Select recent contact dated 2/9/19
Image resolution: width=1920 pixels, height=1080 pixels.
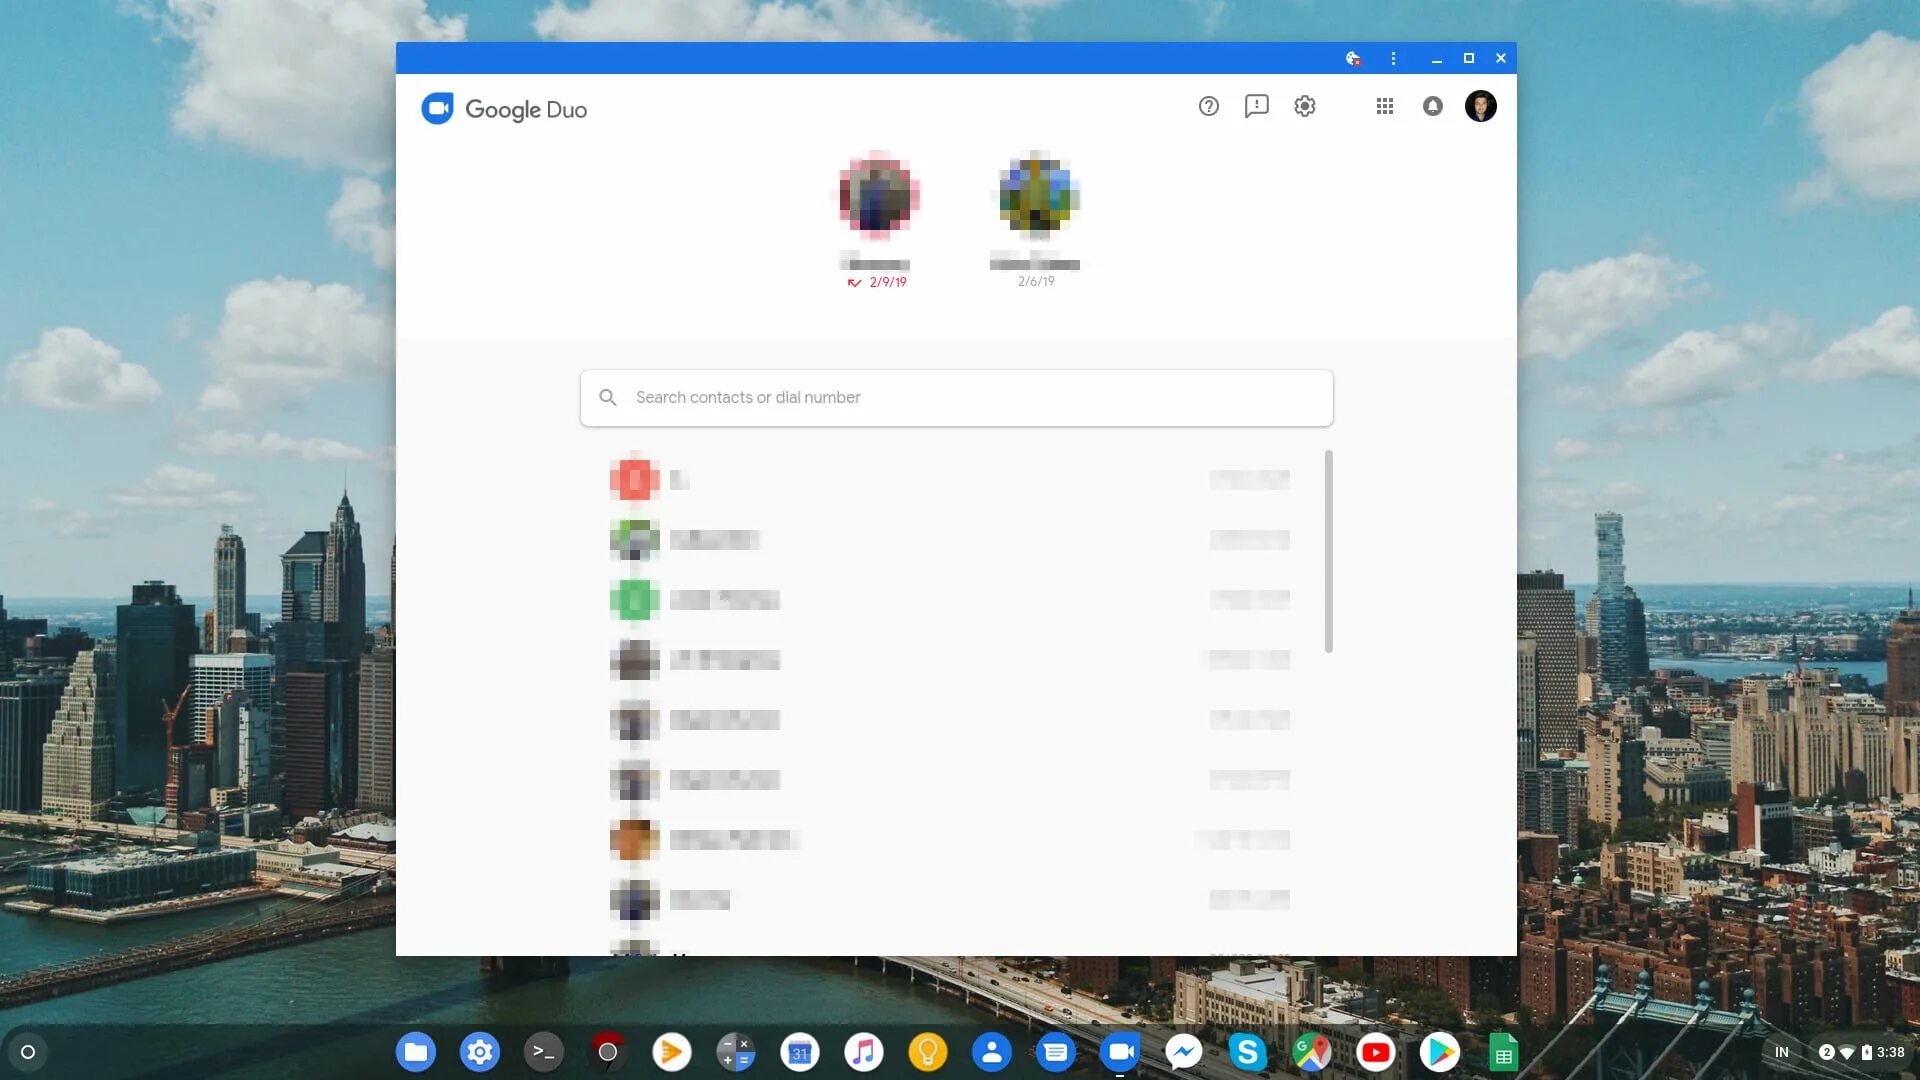tap(877, 197)
